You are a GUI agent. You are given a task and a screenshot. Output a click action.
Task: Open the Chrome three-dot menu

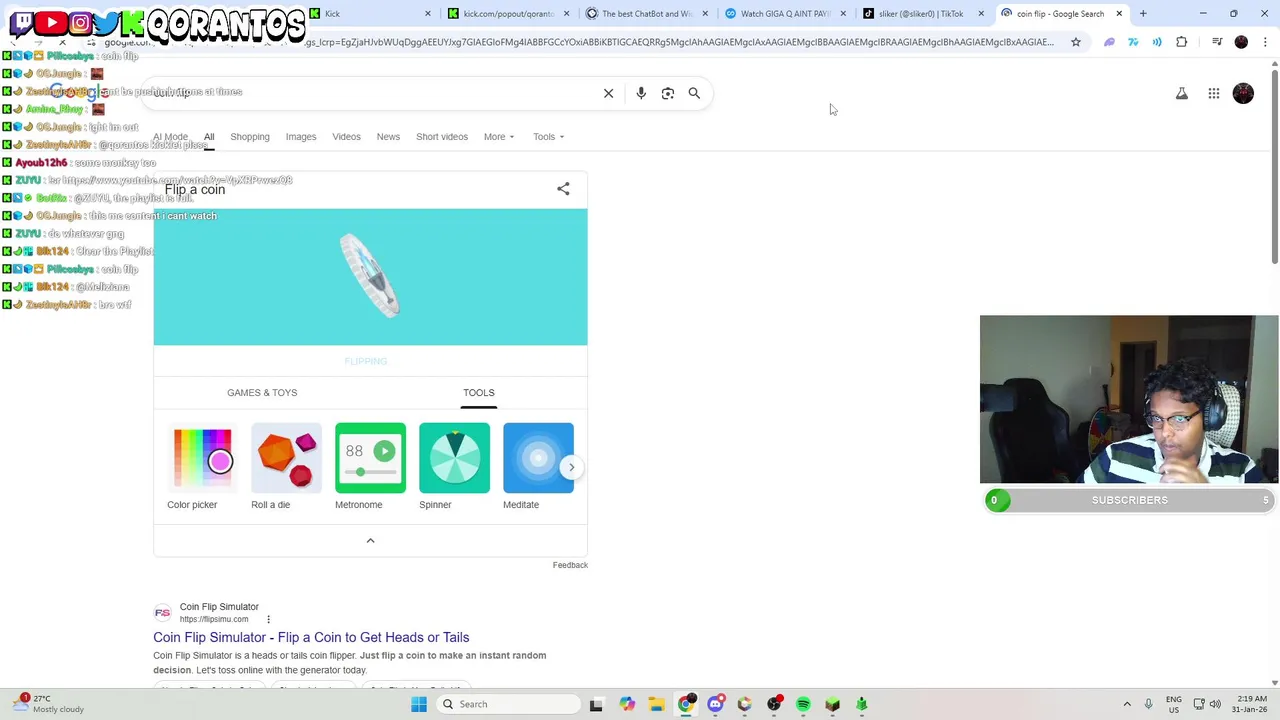point(1265,42)
